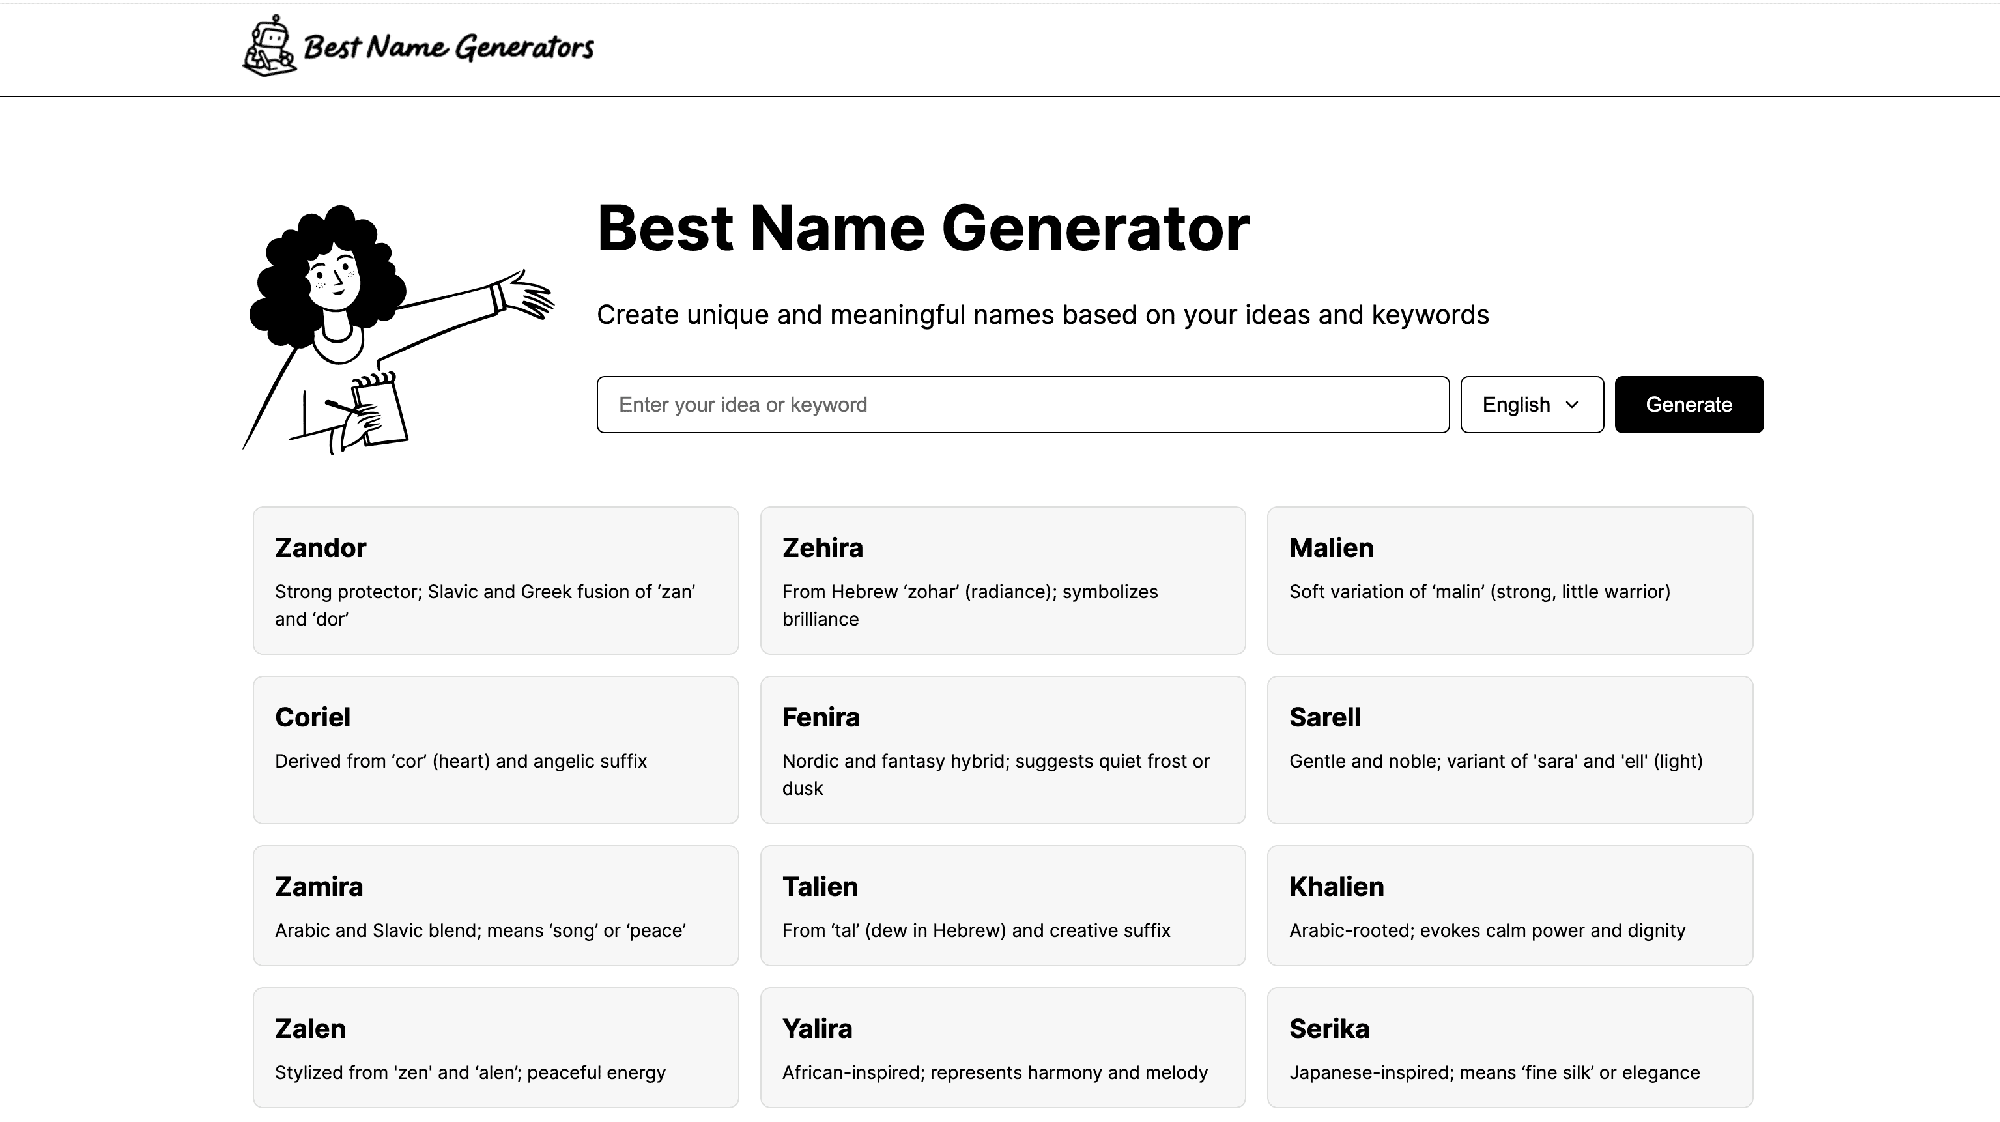Click inside the keyword input field
The height and width of the screenshot is (1122, 2000).
[x=1020, y=404]
